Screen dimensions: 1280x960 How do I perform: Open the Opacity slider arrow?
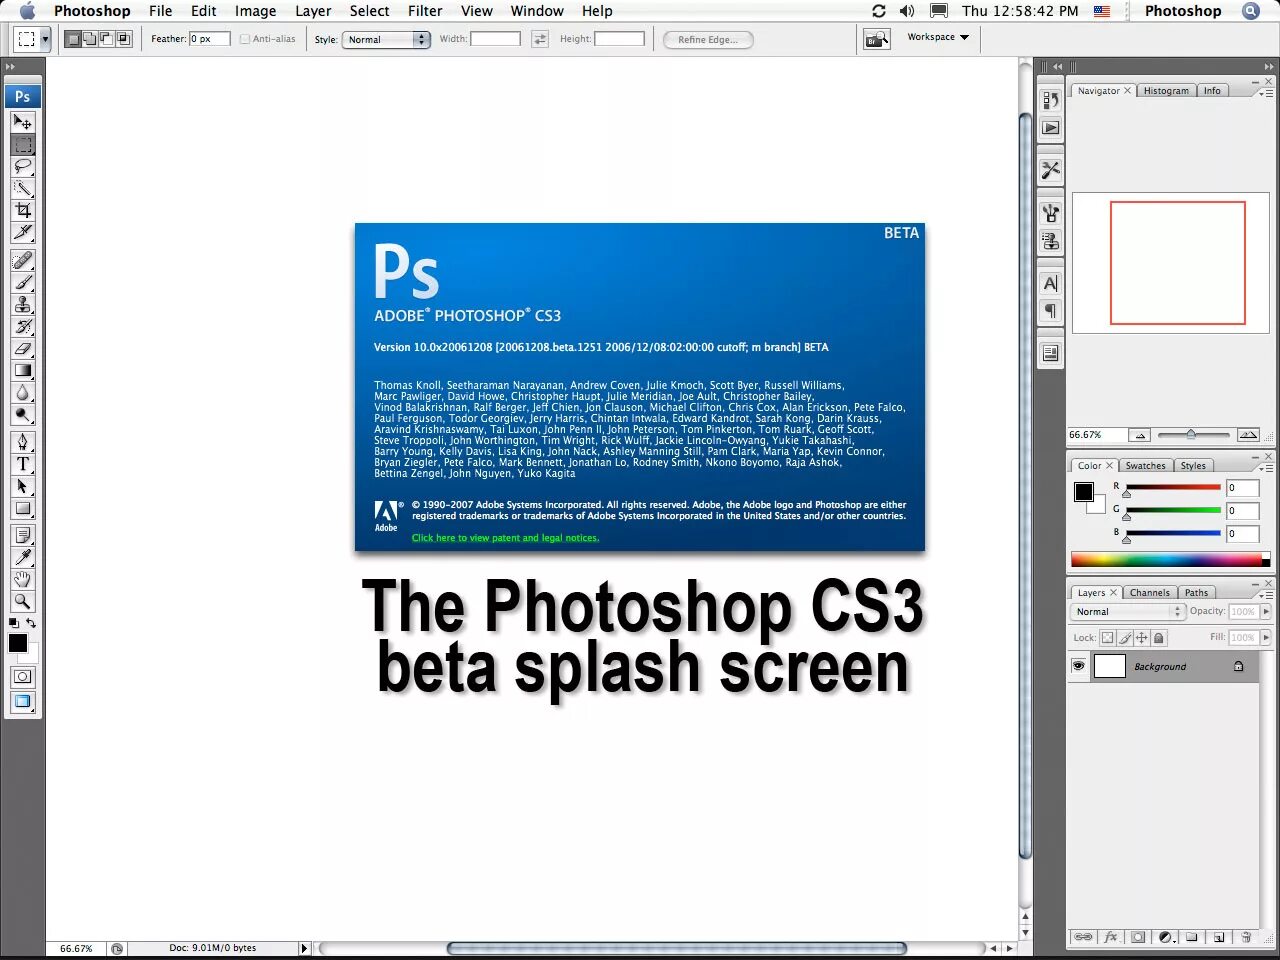click(x=1266, y=611)
